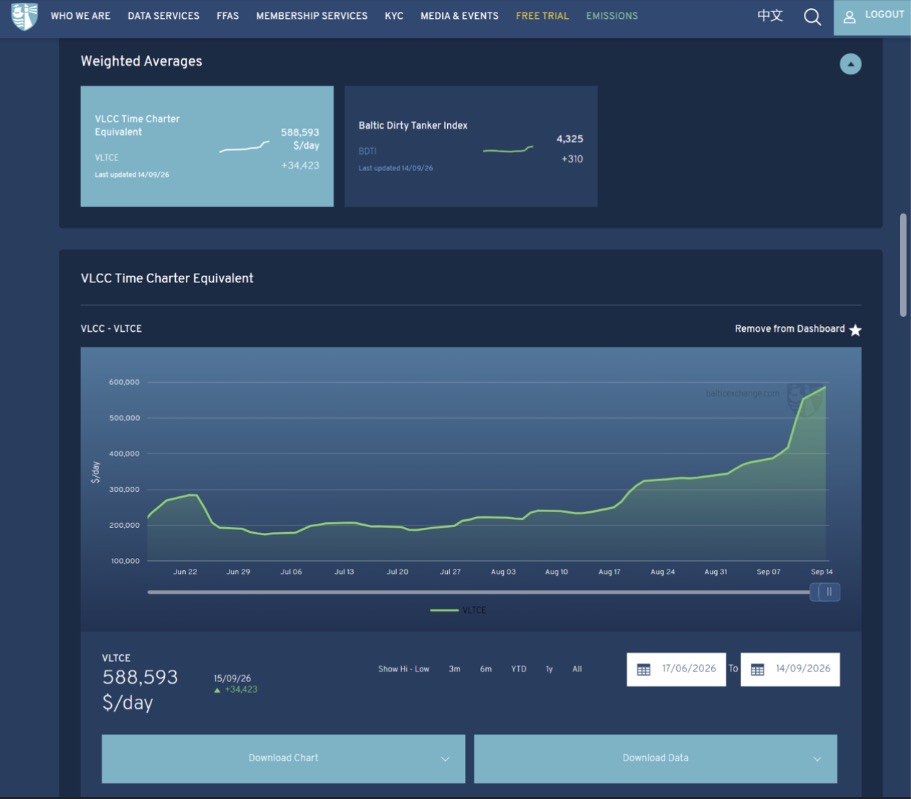Click Remove from Dashboard text
The image size is (911, 799).
coord(790,329)
